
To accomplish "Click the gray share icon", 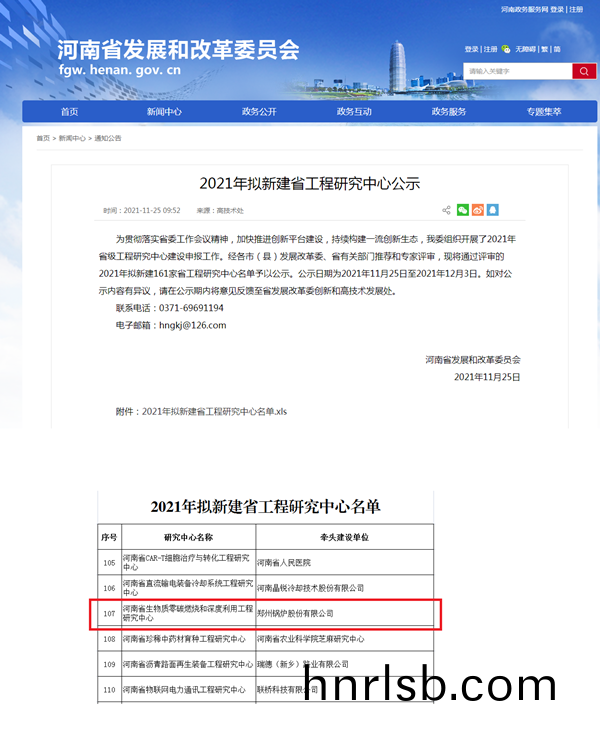I will pos(446,210).
